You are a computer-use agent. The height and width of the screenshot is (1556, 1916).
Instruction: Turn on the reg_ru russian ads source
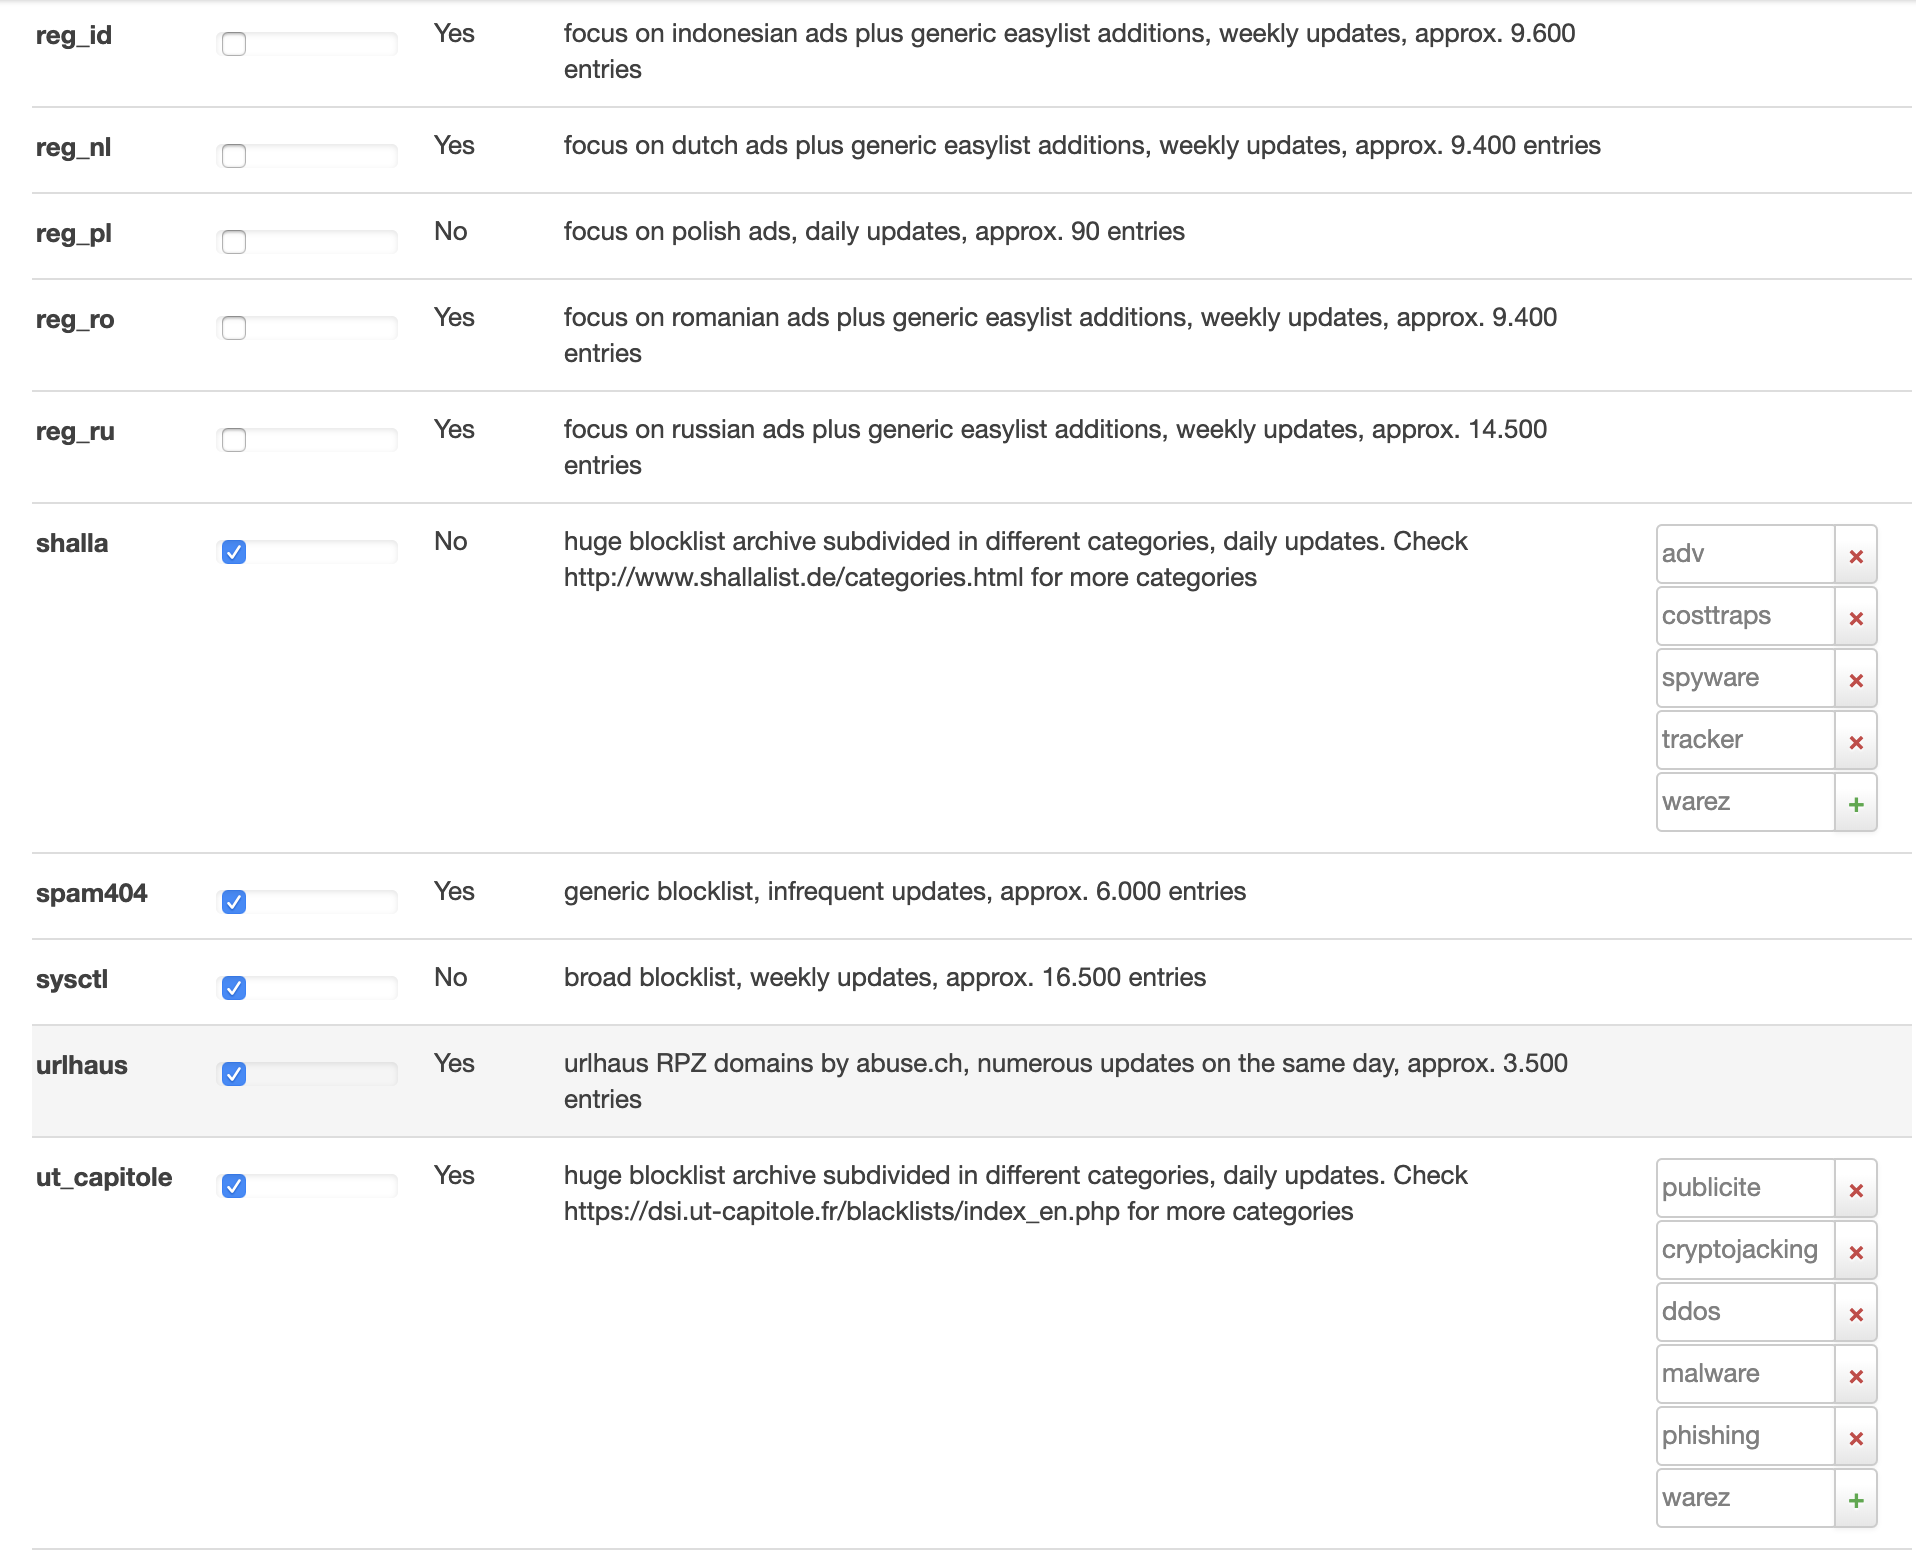[234, 440]
